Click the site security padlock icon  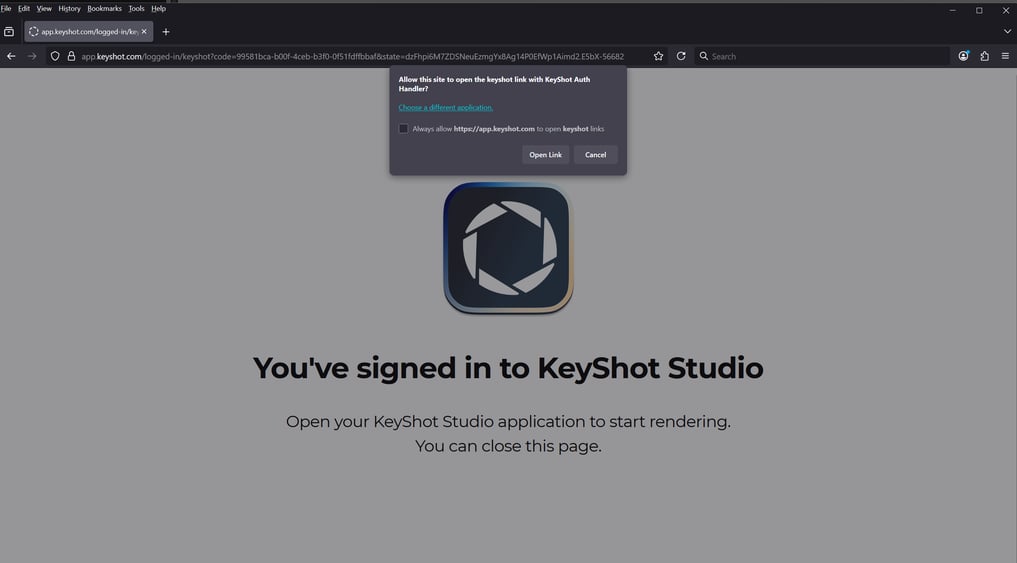coord(71,56)
